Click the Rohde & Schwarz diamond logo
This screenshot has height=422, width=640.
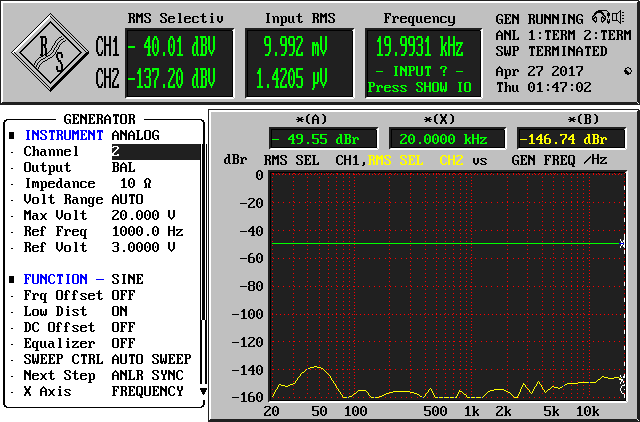click(x=50, y=52)
